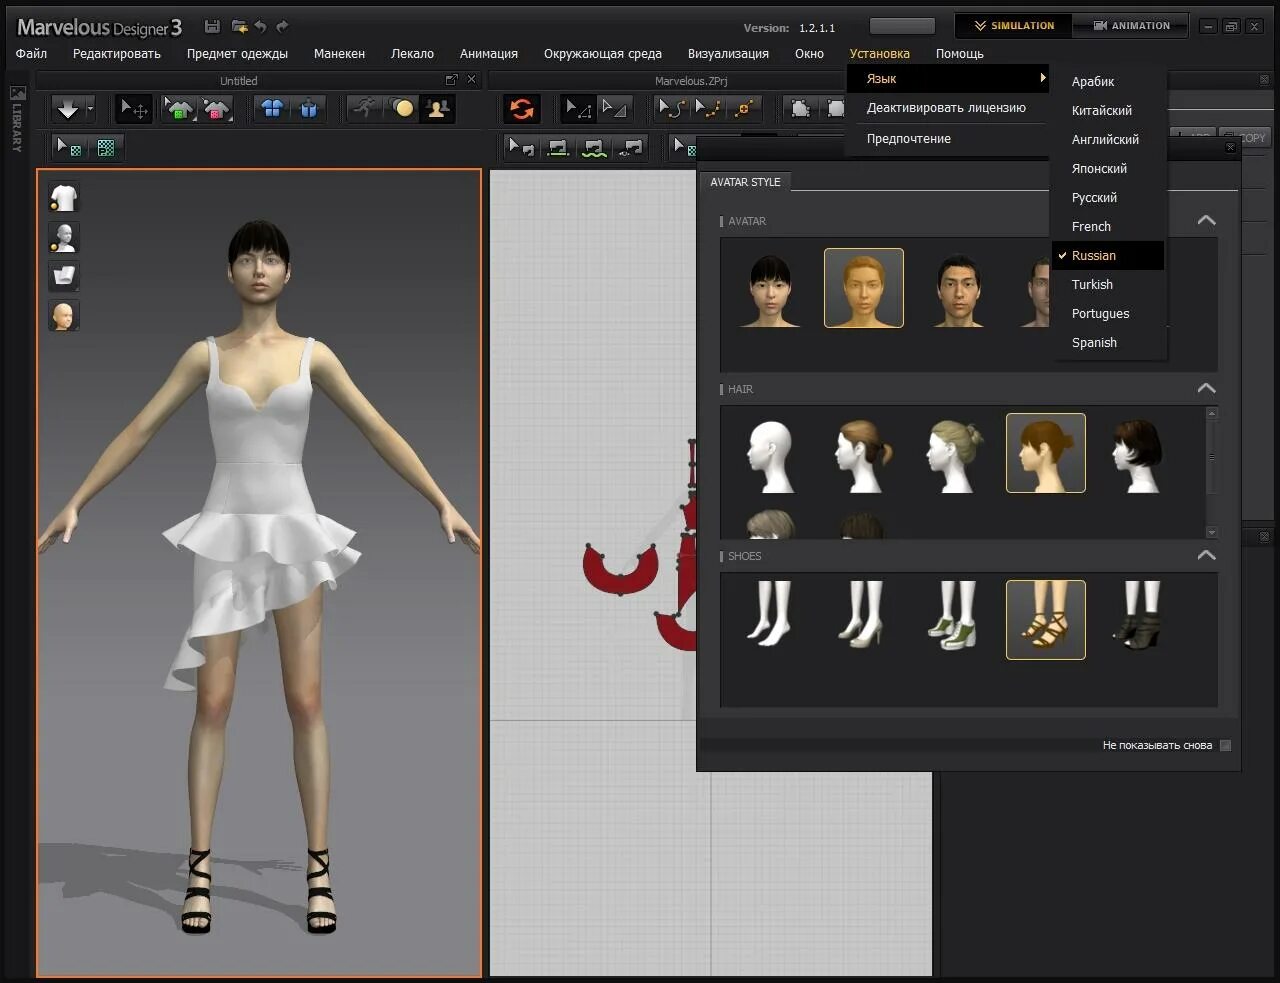Click Деактивировать лицензию menu entry
Screen dimensions: 1280x983
point(946,108)
